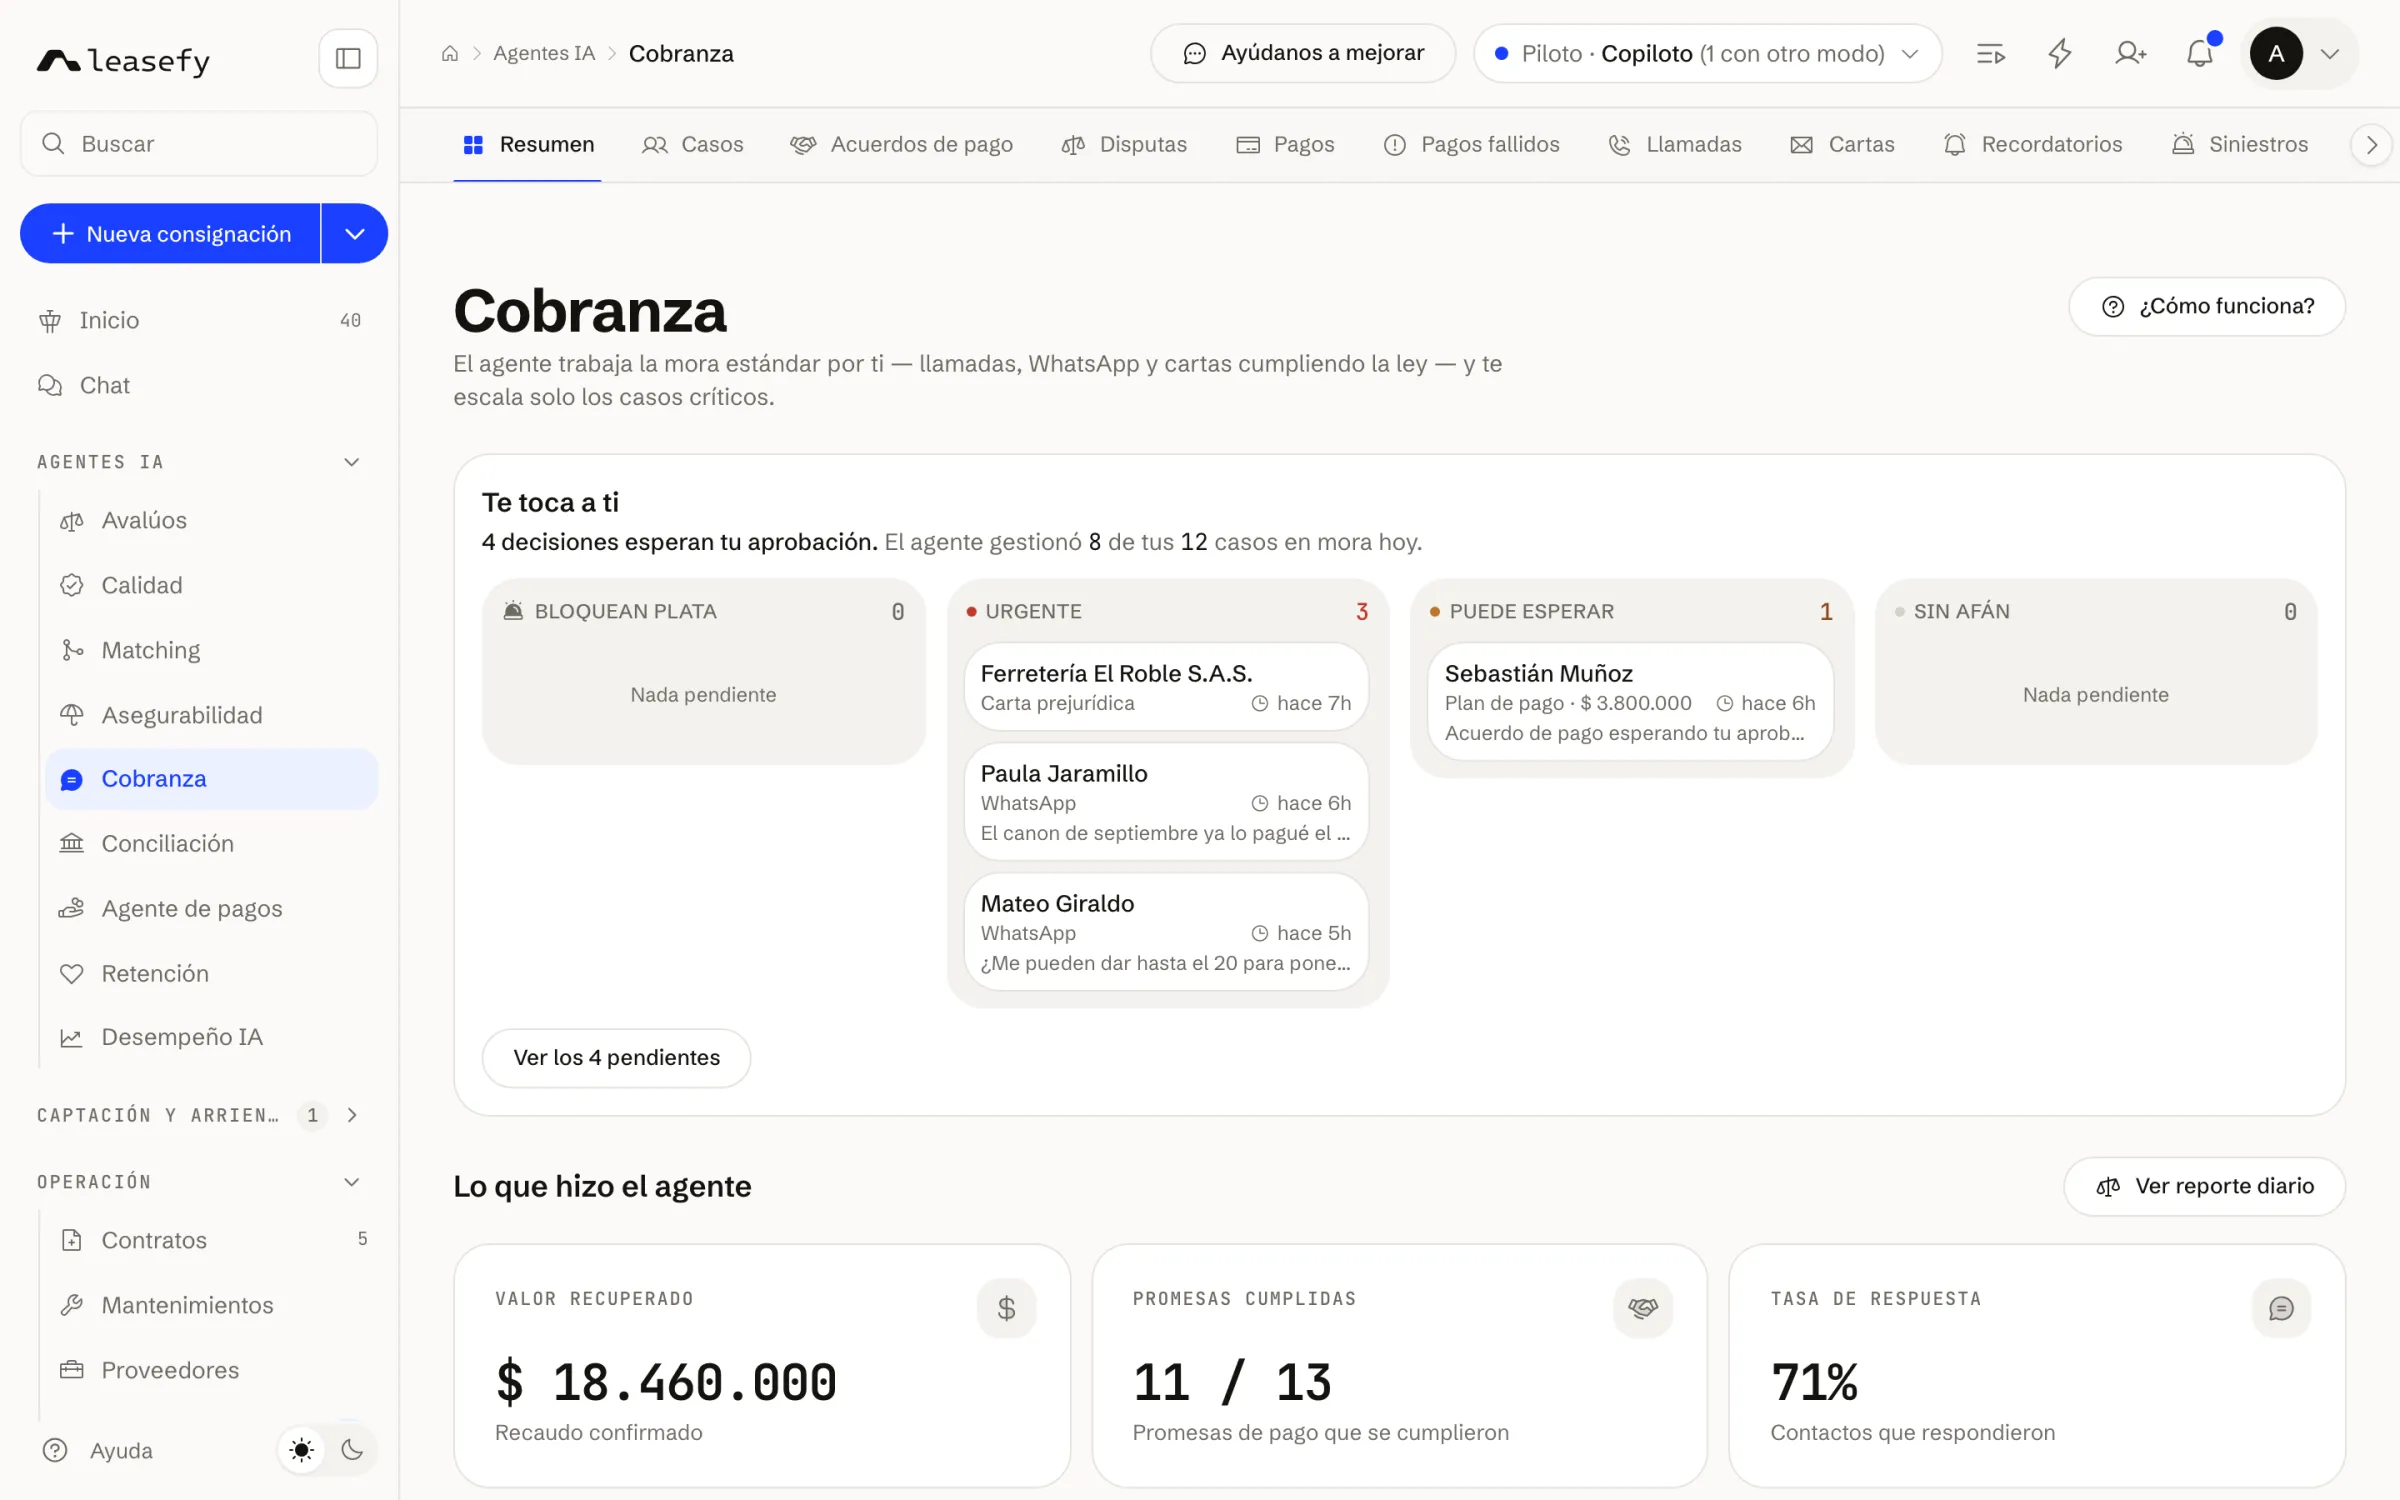
Task: Click Nueva consignación button
Action: 171,234
